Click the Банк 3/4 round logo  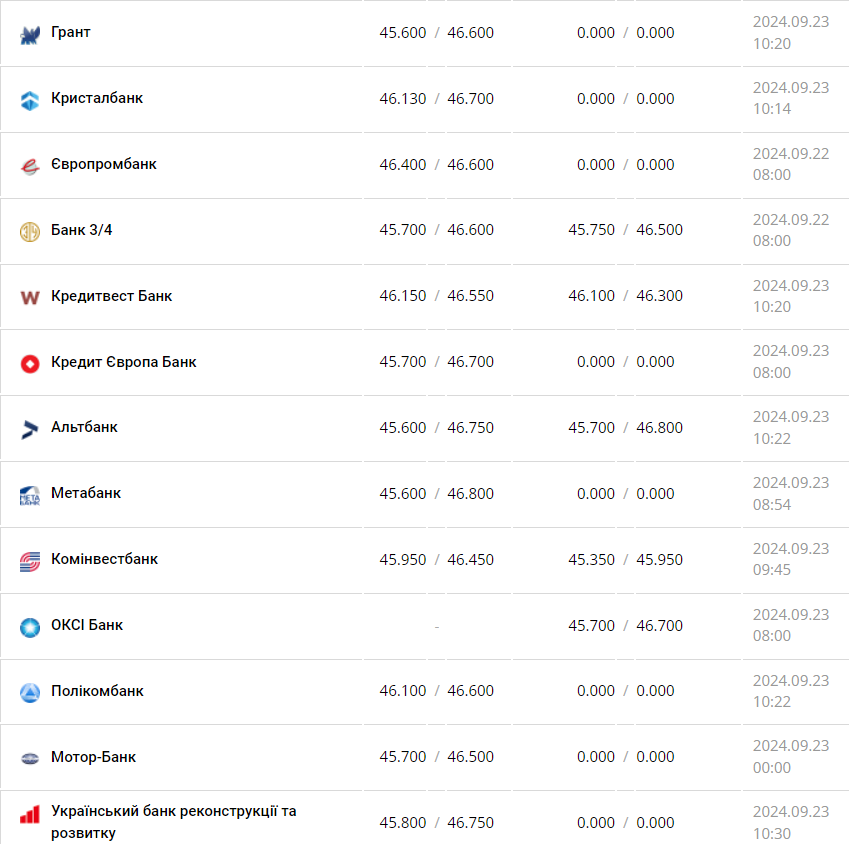(x=29, y=231)
